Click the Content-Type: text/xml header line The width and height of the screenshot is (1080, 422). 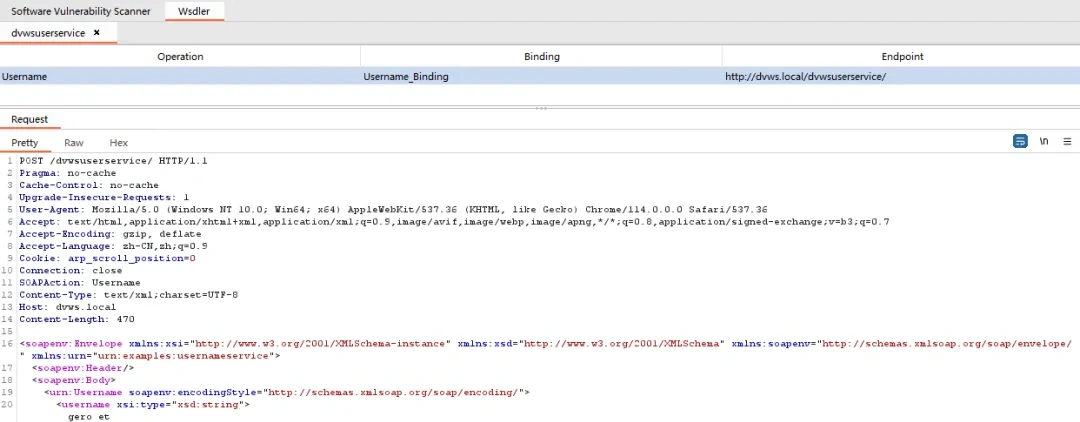[x=129, y=295]
